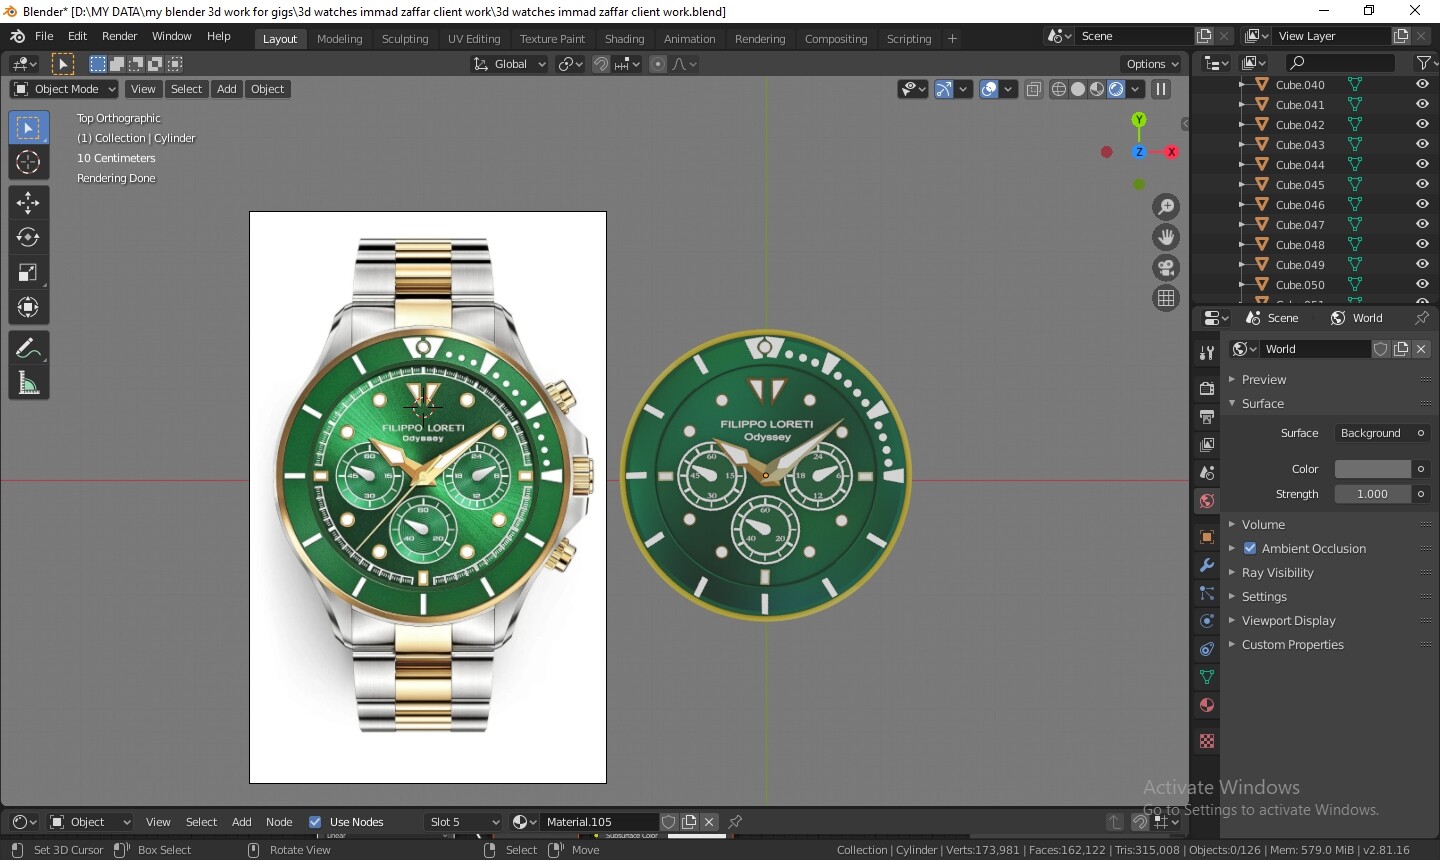The width and height of the screenshot is (1440, 860).
Task: Click the outliner search field
Action: (1340, 62)
